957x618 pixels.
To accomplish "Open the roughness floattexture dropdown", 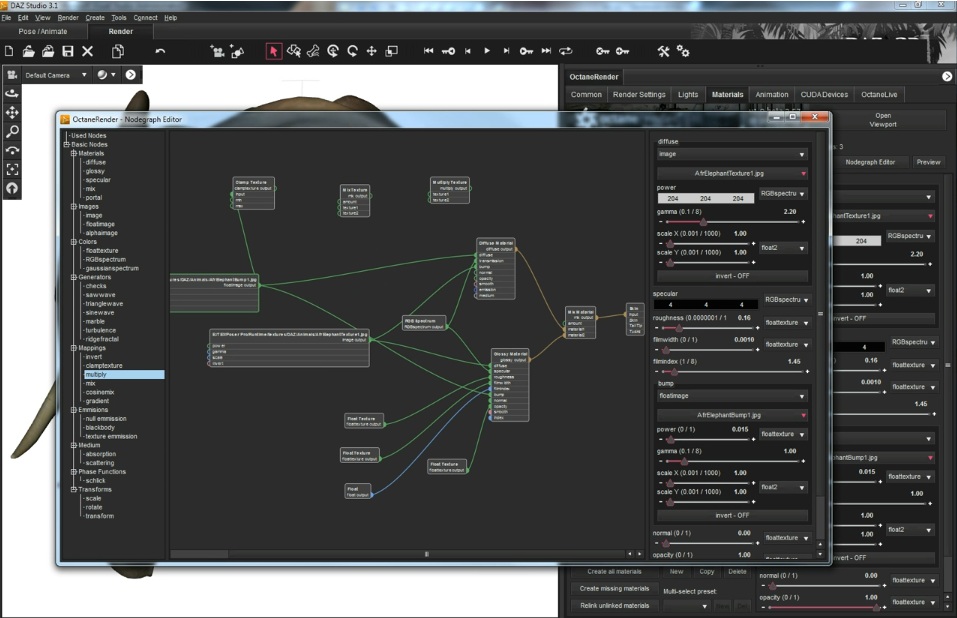I will (x=786, y=323).
